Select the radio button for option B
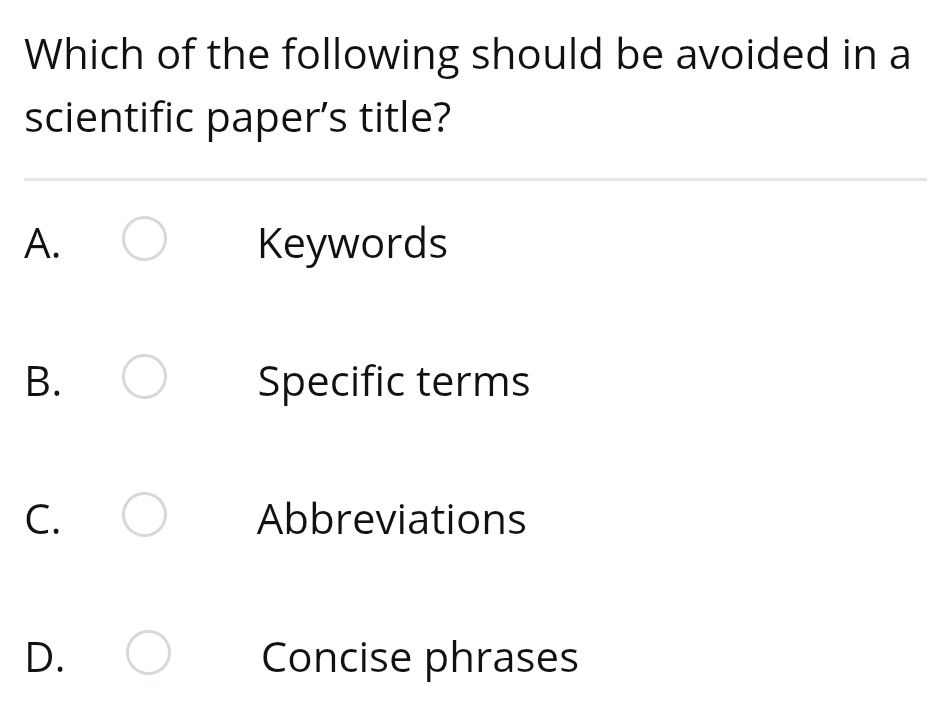Screen dimensions: 938x706 coord(145,376)
